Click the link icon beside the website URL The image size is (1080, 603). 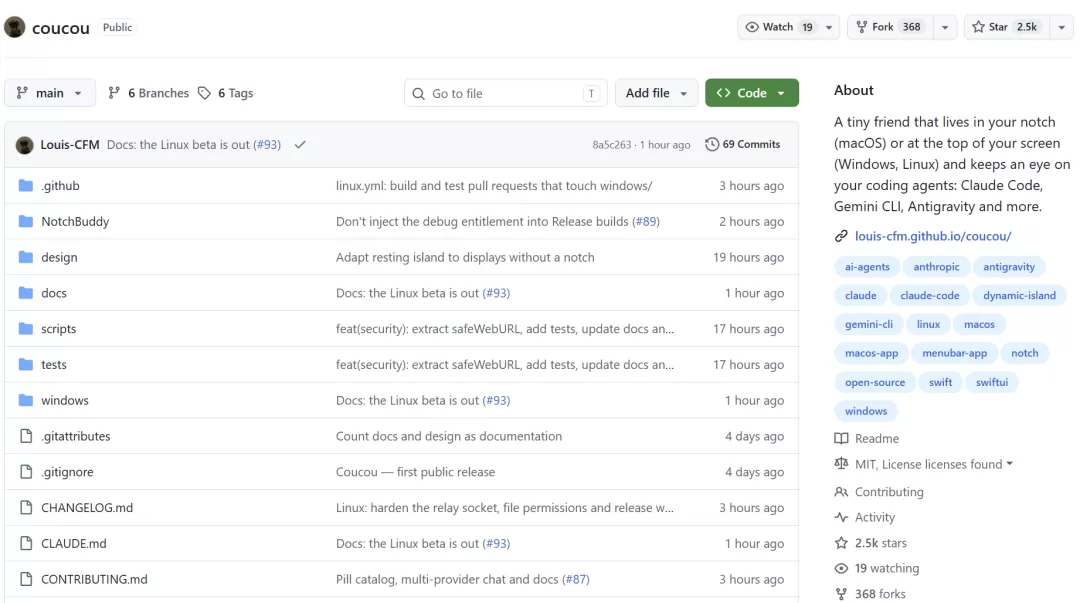click(x=841, y=236)
